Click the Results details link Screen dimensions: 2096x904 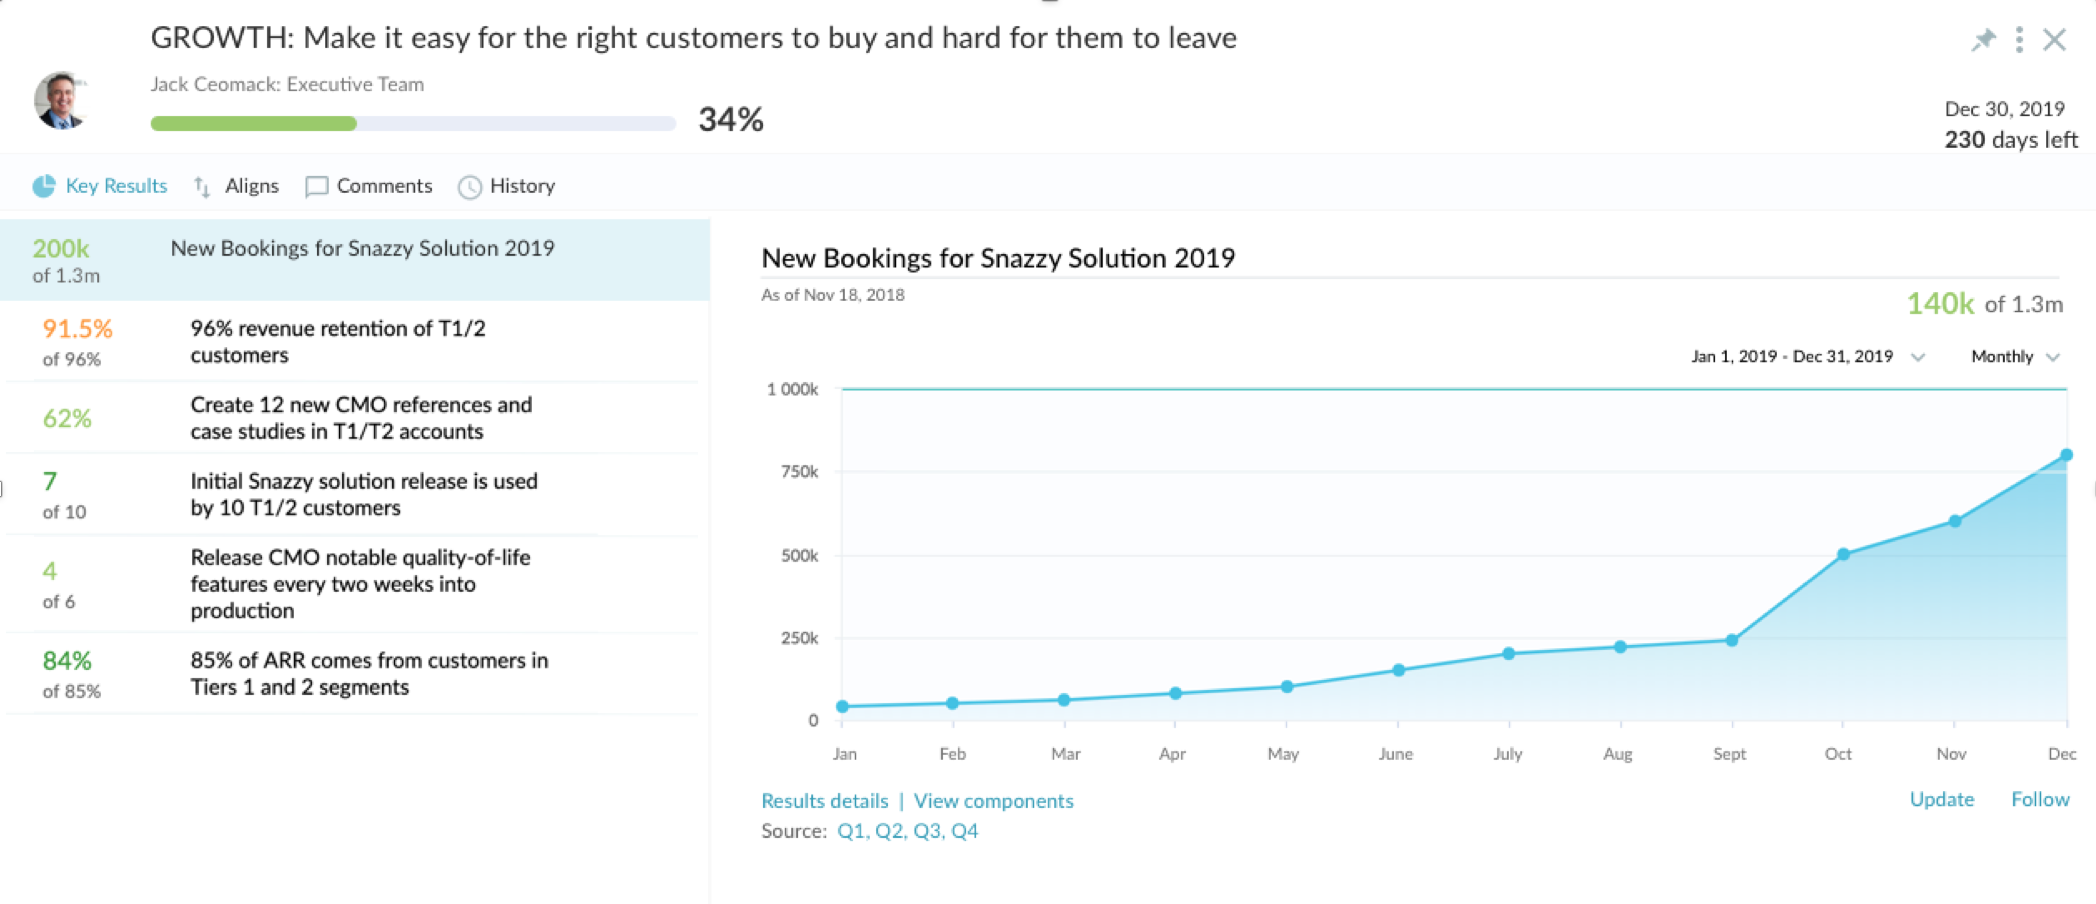[824, 801]
